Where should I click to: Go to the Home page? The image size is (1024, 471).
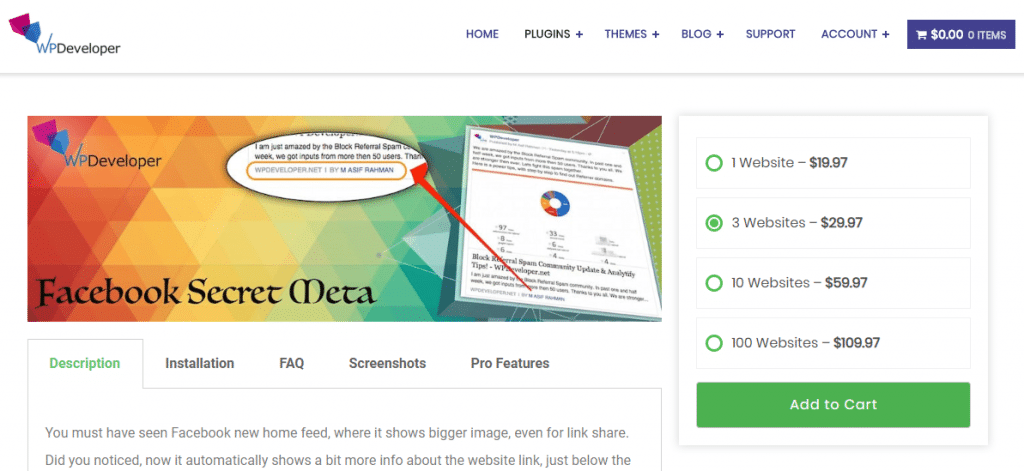click(482, 34)
